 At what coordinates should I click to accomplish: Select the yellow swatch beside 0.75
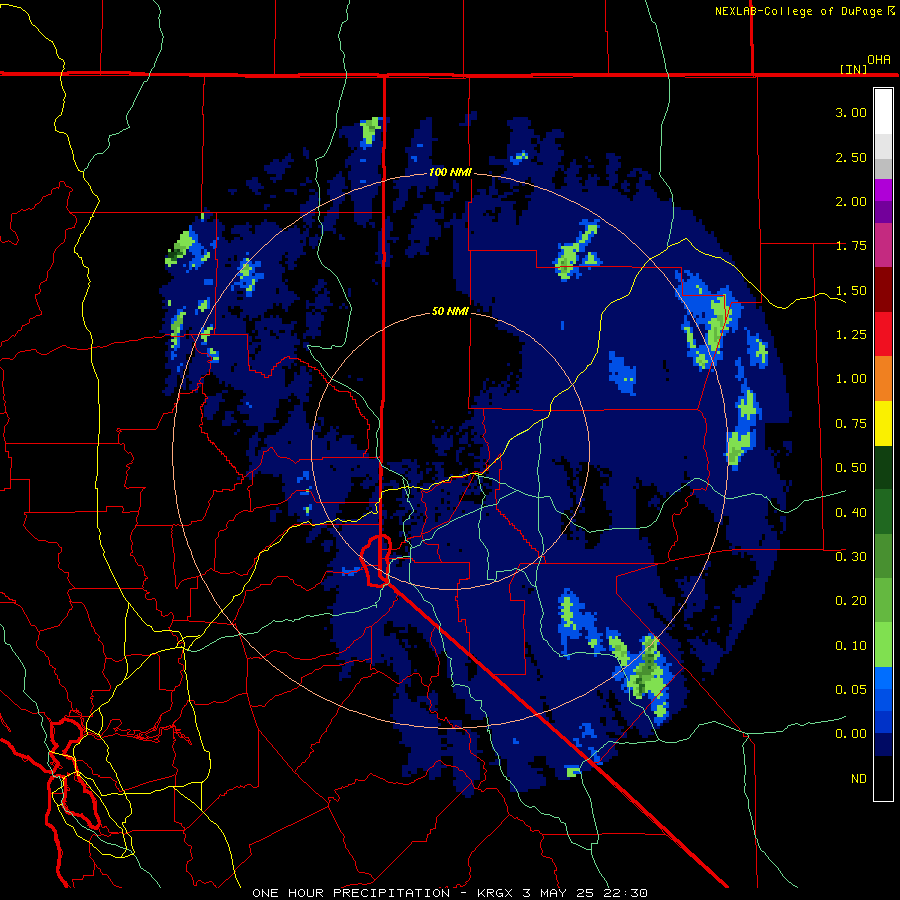coord(883,424)
